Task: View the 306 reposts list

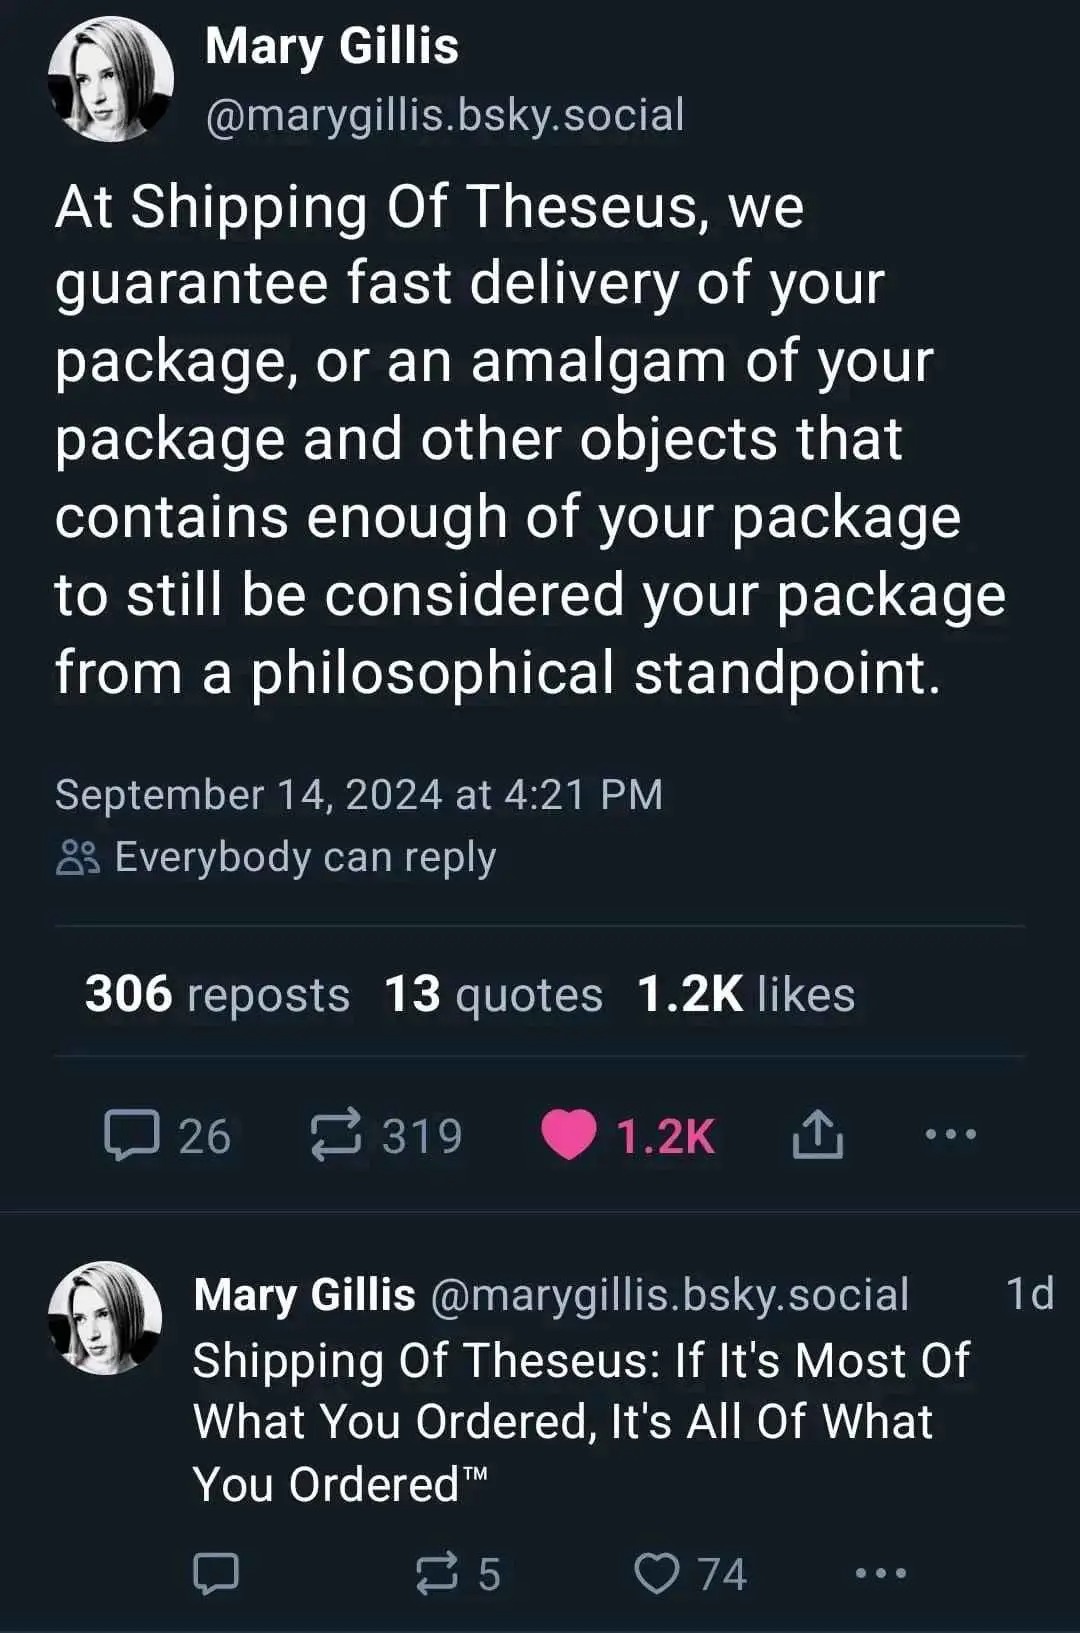Action: [216, 993]
